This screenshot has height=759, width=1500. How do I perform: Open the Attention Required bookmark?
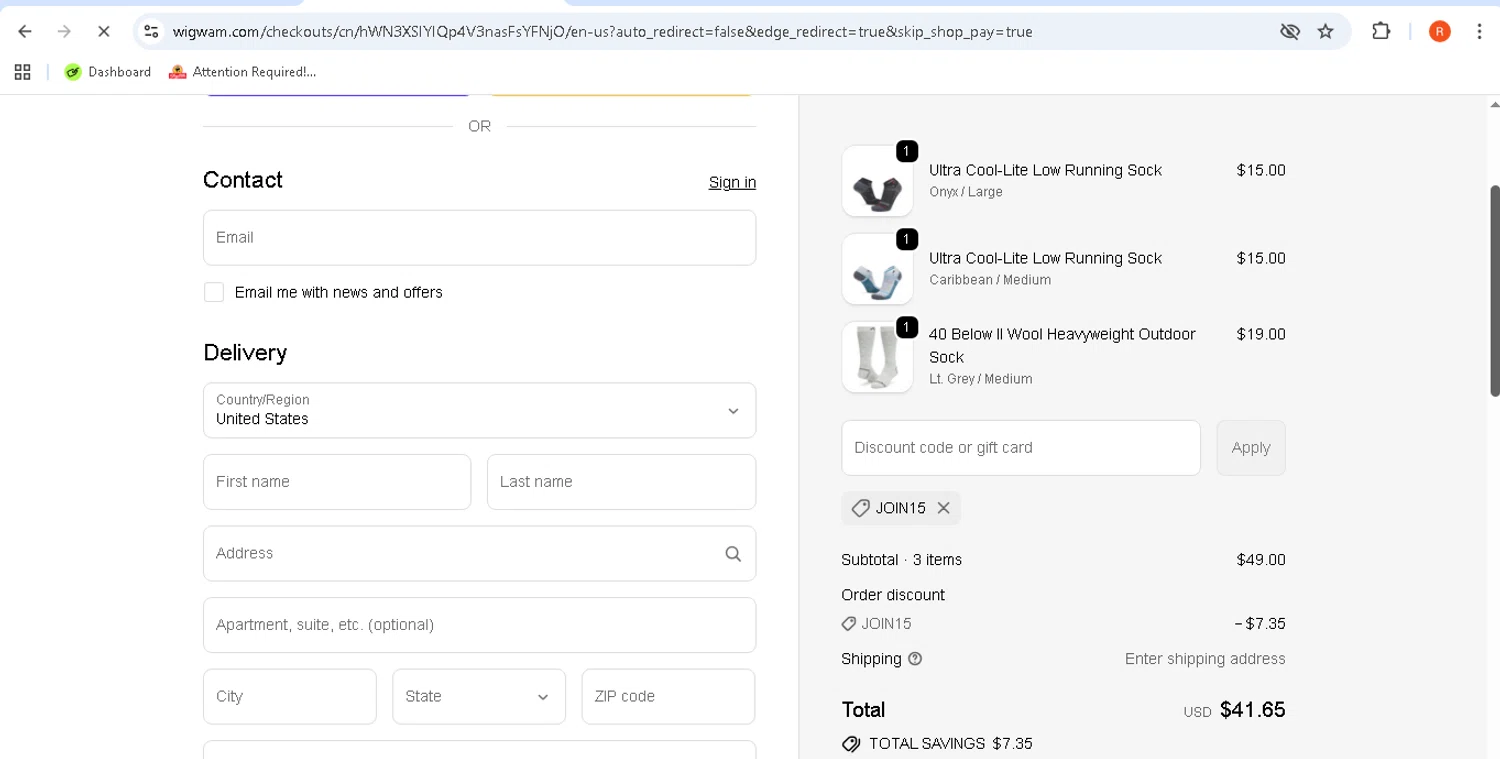pyautogui.click(x=243, y=72)
